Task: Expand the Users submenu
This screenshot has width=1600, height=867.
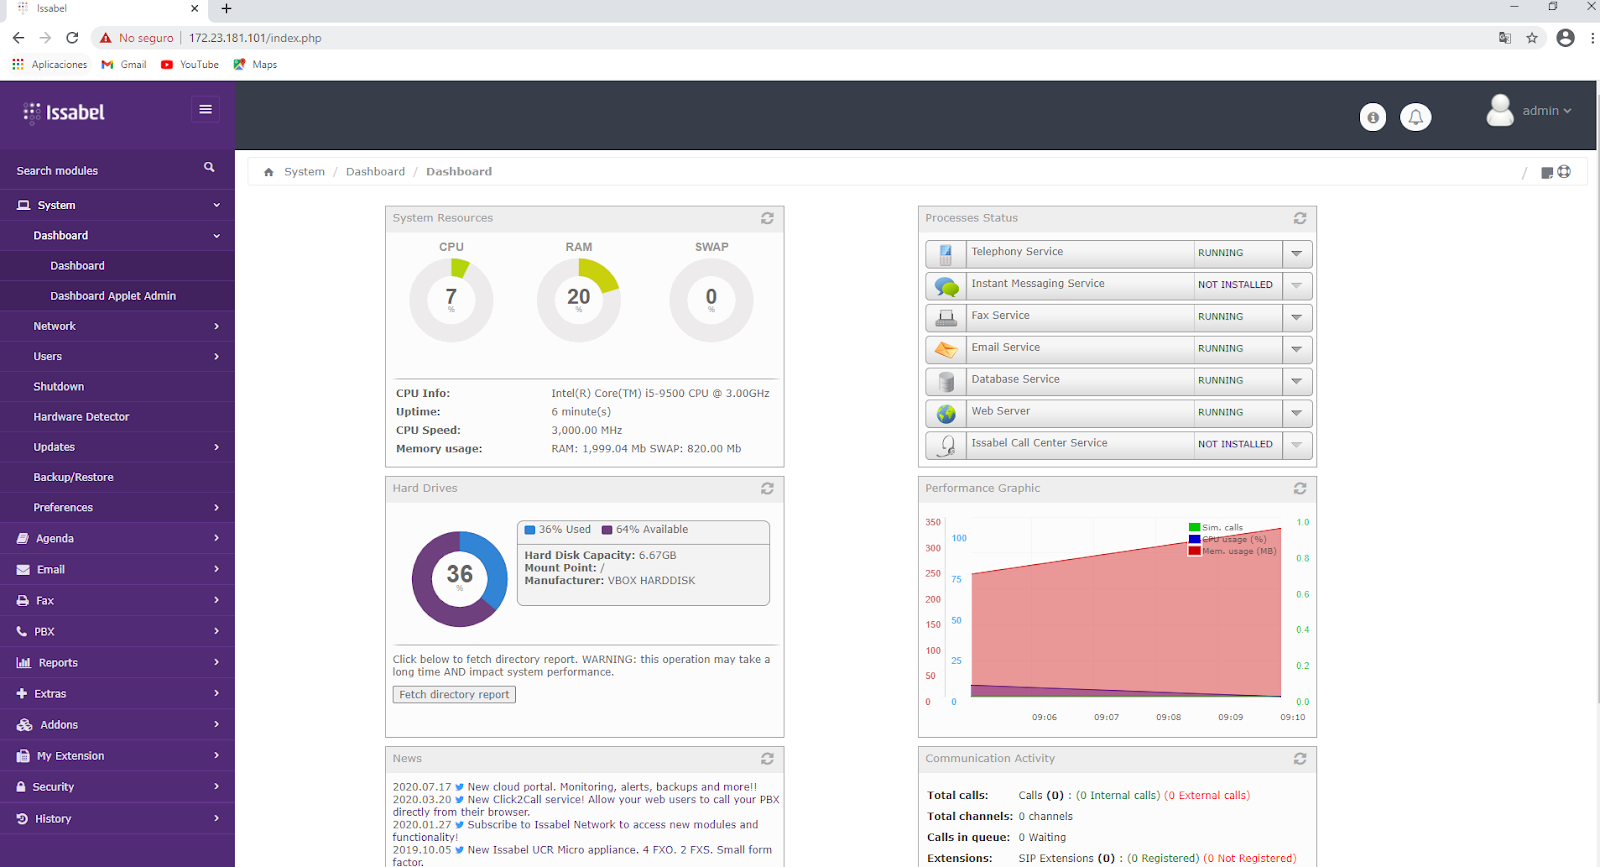Action: (117, 356)
